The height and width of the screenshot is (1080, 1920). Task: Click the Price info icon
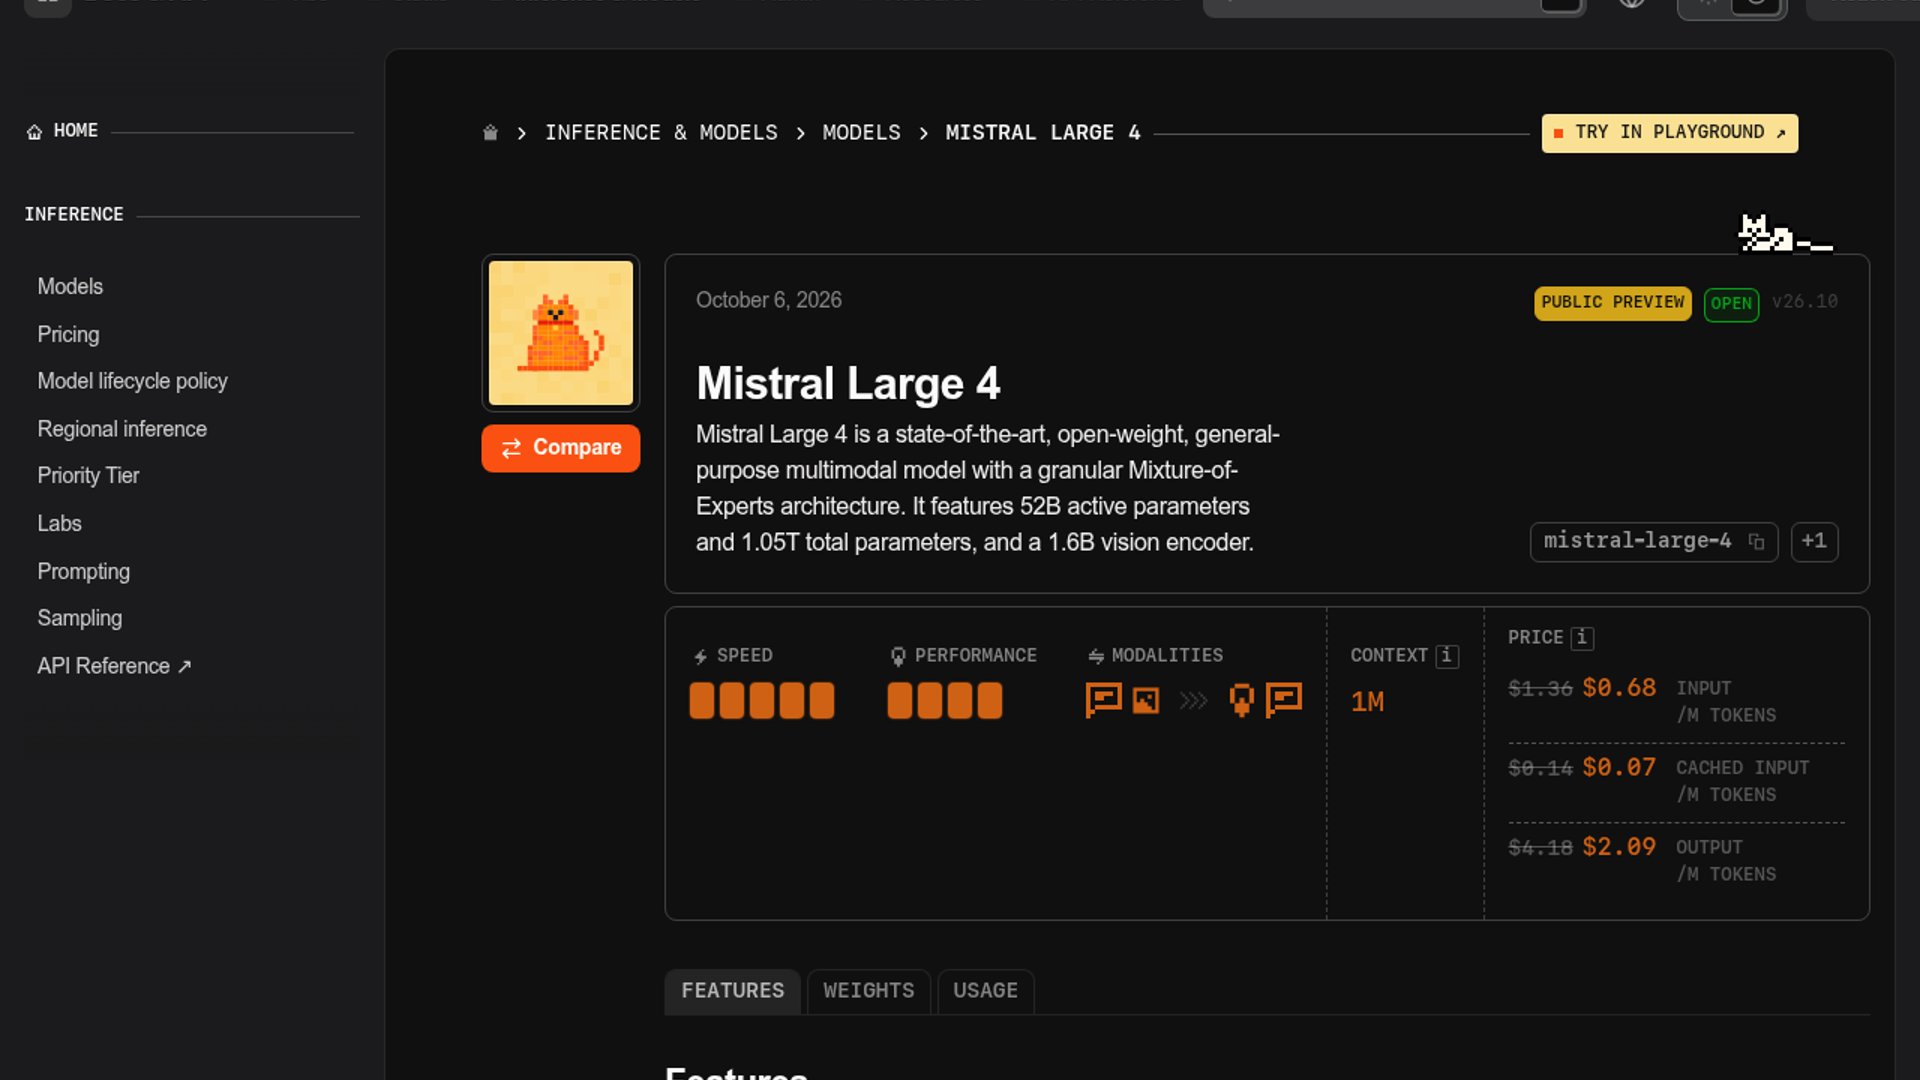coord(1582,639)
